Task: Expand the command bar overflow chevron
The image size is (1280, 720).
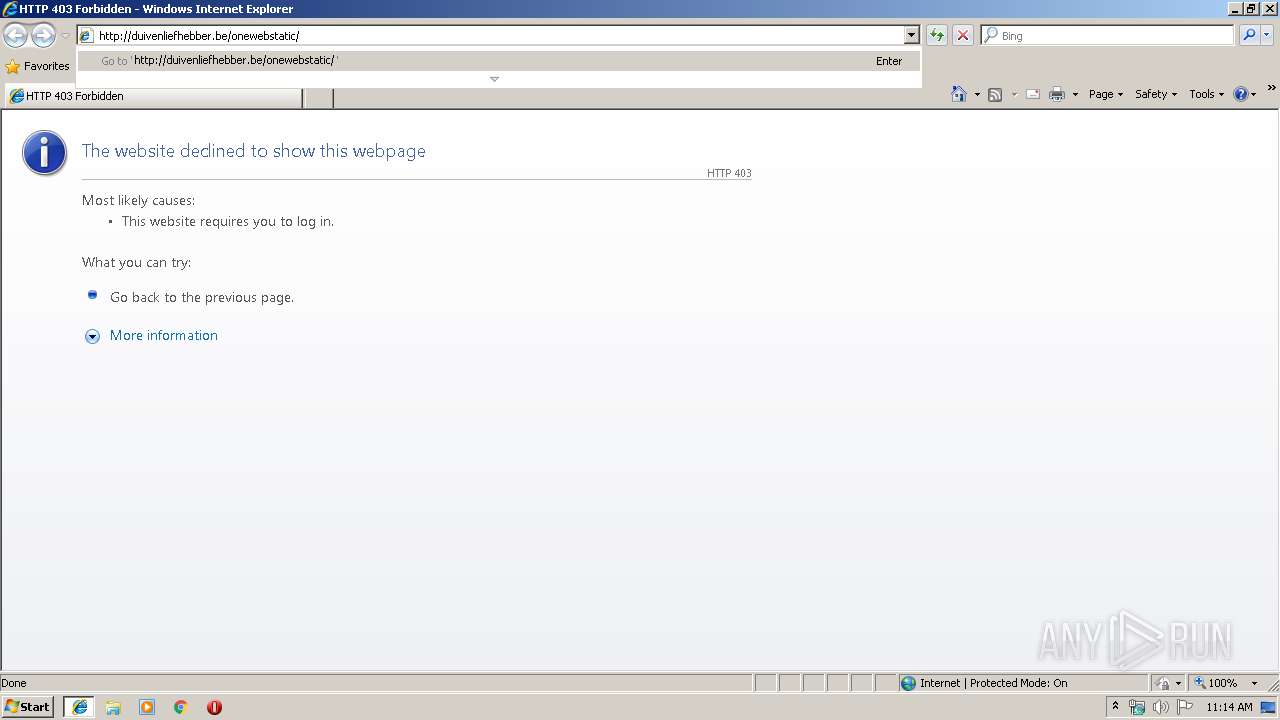Action: 1271,88
